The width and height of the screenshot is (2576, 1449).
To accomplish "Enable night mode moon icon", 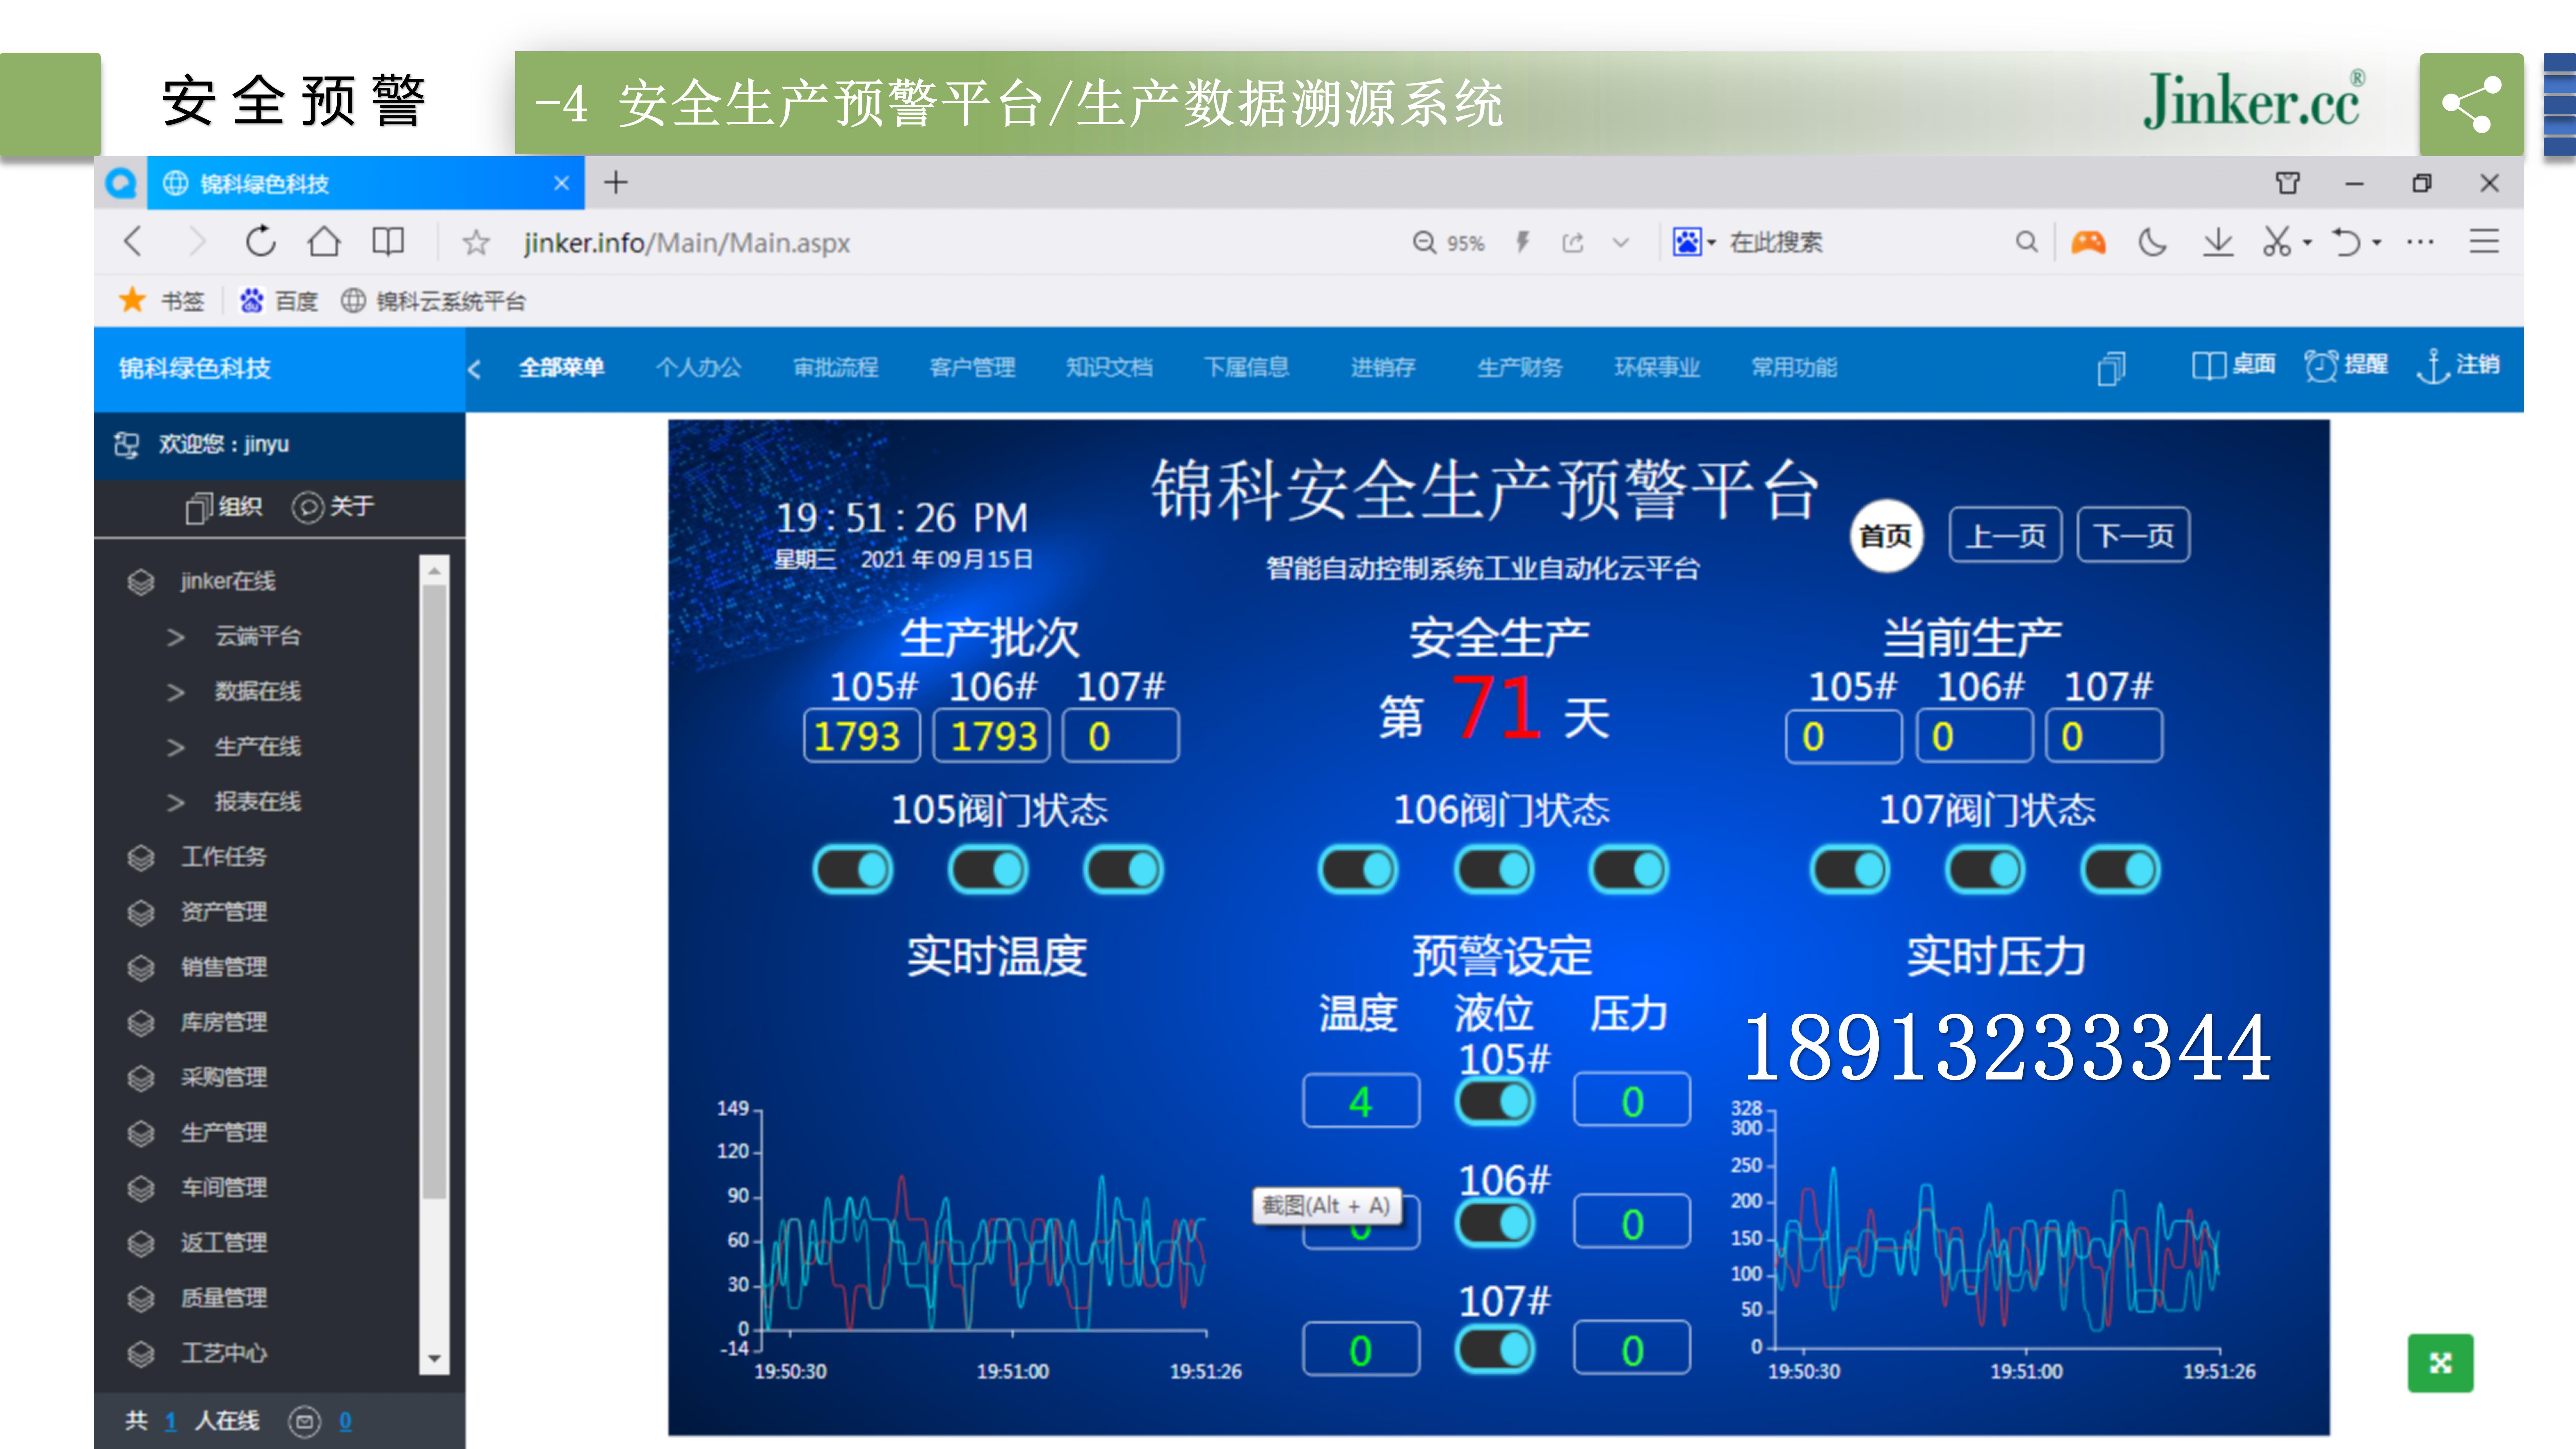I will point(2152,242).
